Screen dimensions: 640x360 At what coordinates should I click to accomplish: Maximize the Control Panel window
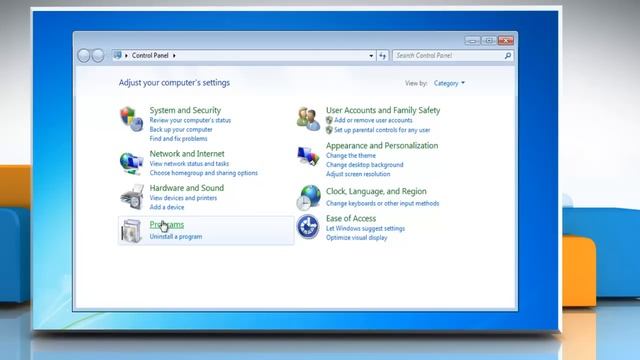489,40
